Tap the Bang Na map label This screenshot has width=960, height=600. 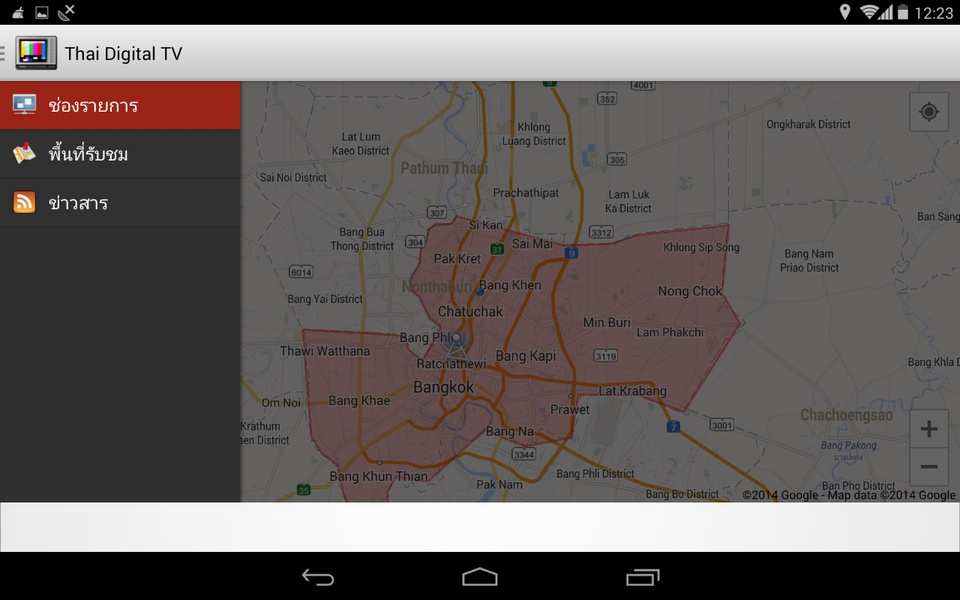click(x=509, y=431)
